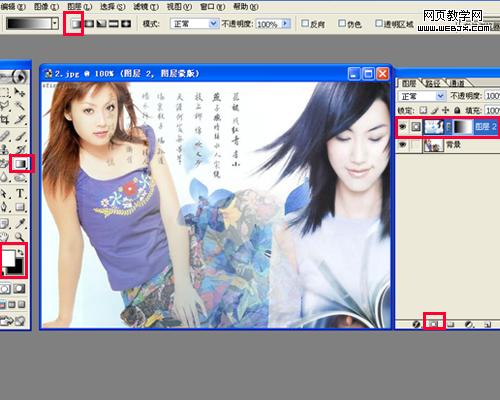500x400 pixels.
Task: Select the linear gradient style button
Action: (x=76, y=24)
